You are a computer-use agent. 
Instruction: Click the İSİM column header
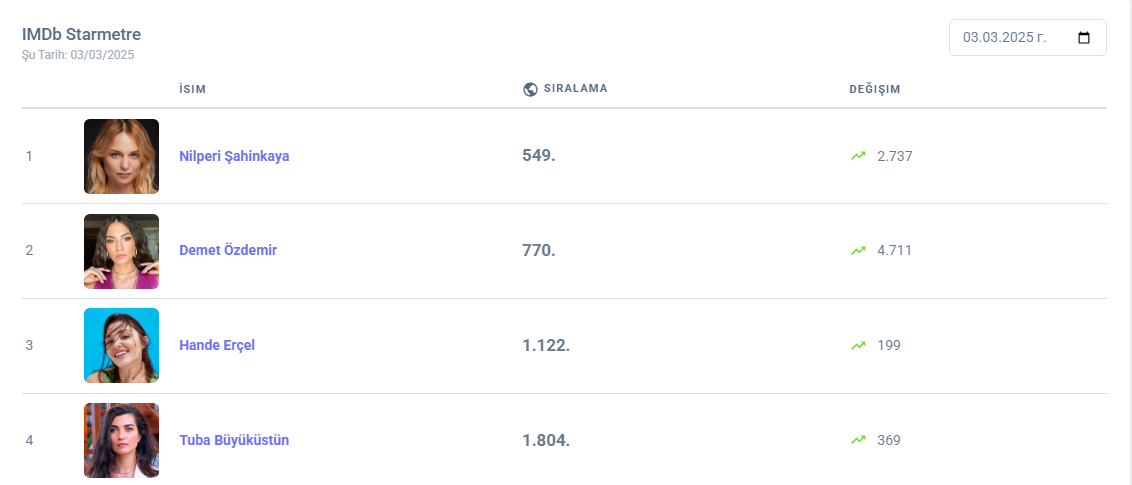(192, 89)
